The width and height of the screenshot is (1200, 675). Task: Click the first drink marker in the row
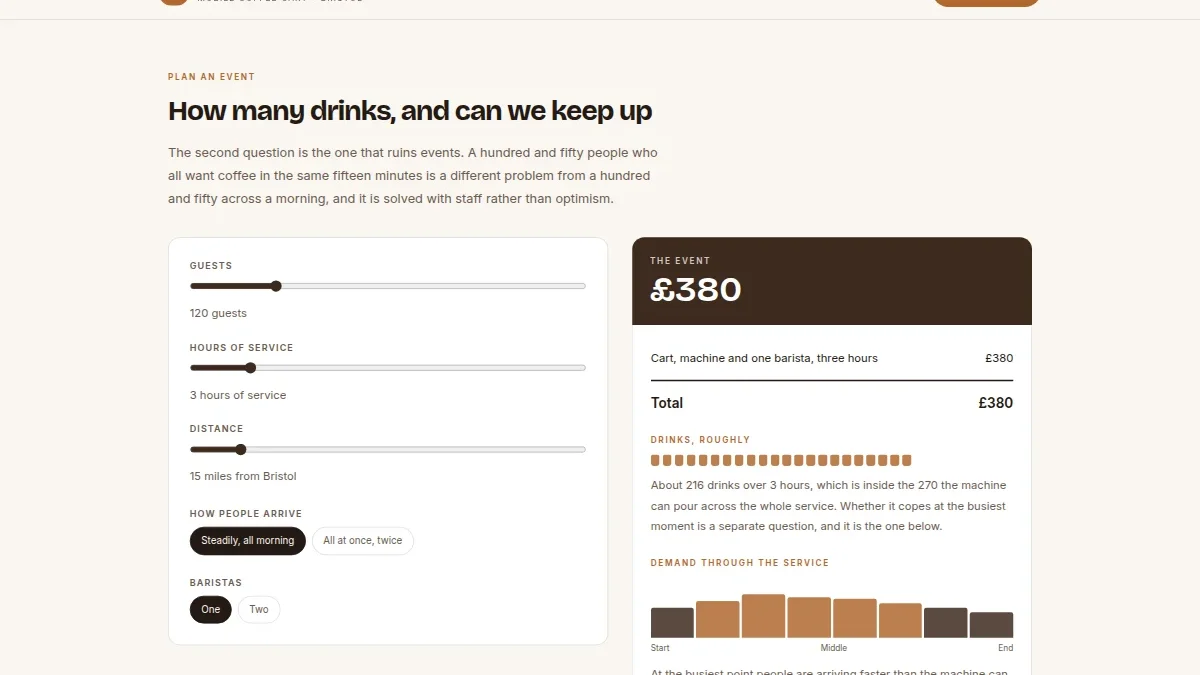[655, 461]
